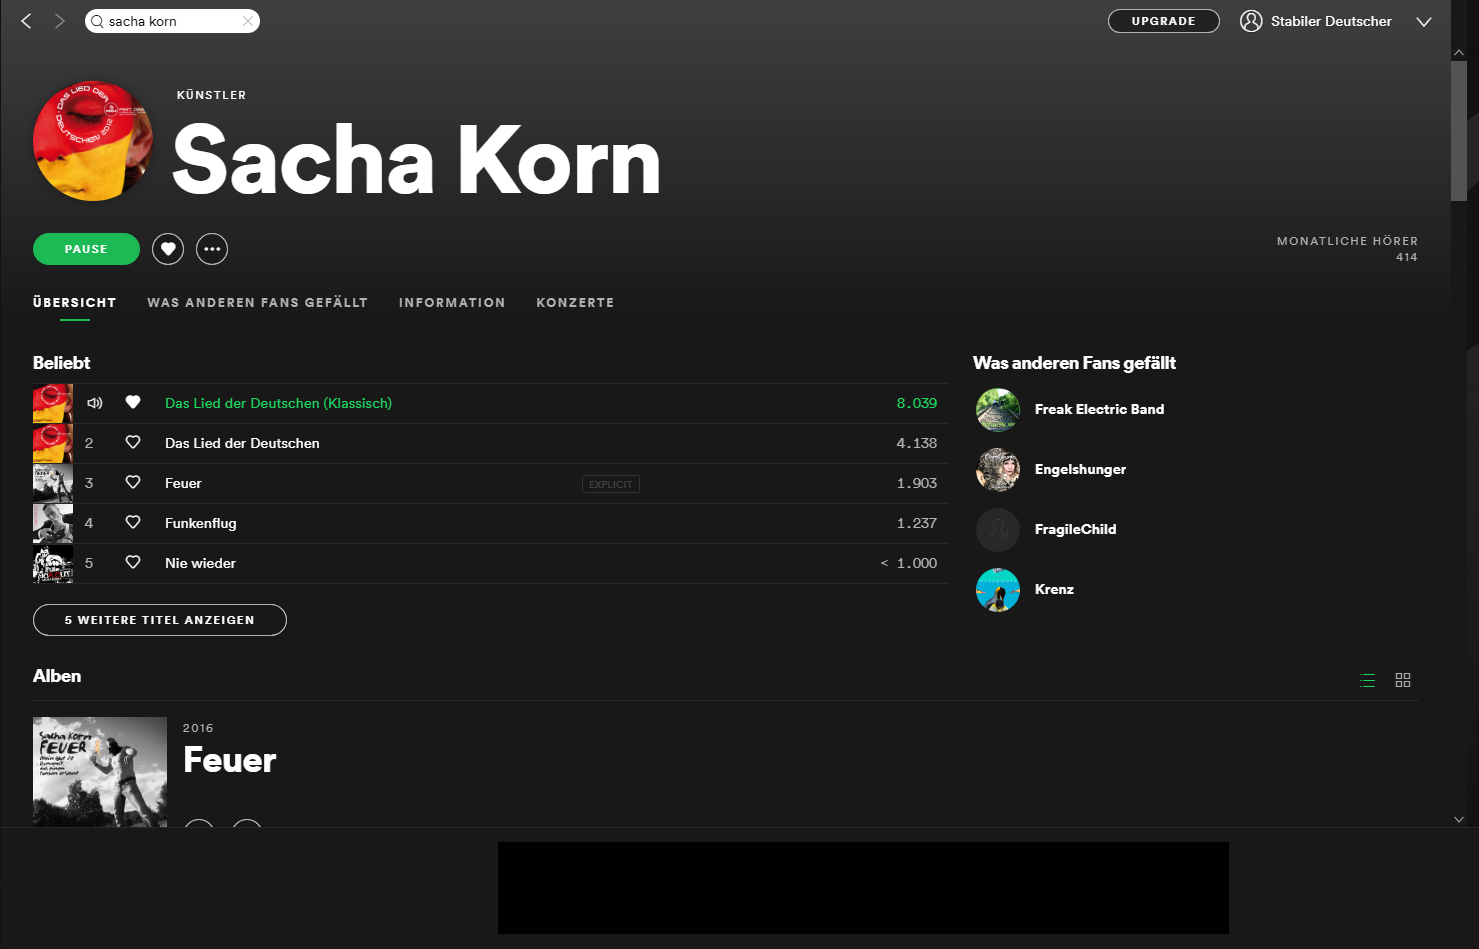This screenshot has width=1479, height=949.
Task: Click the search box containing sacha korn
Action: coord(172,21)
